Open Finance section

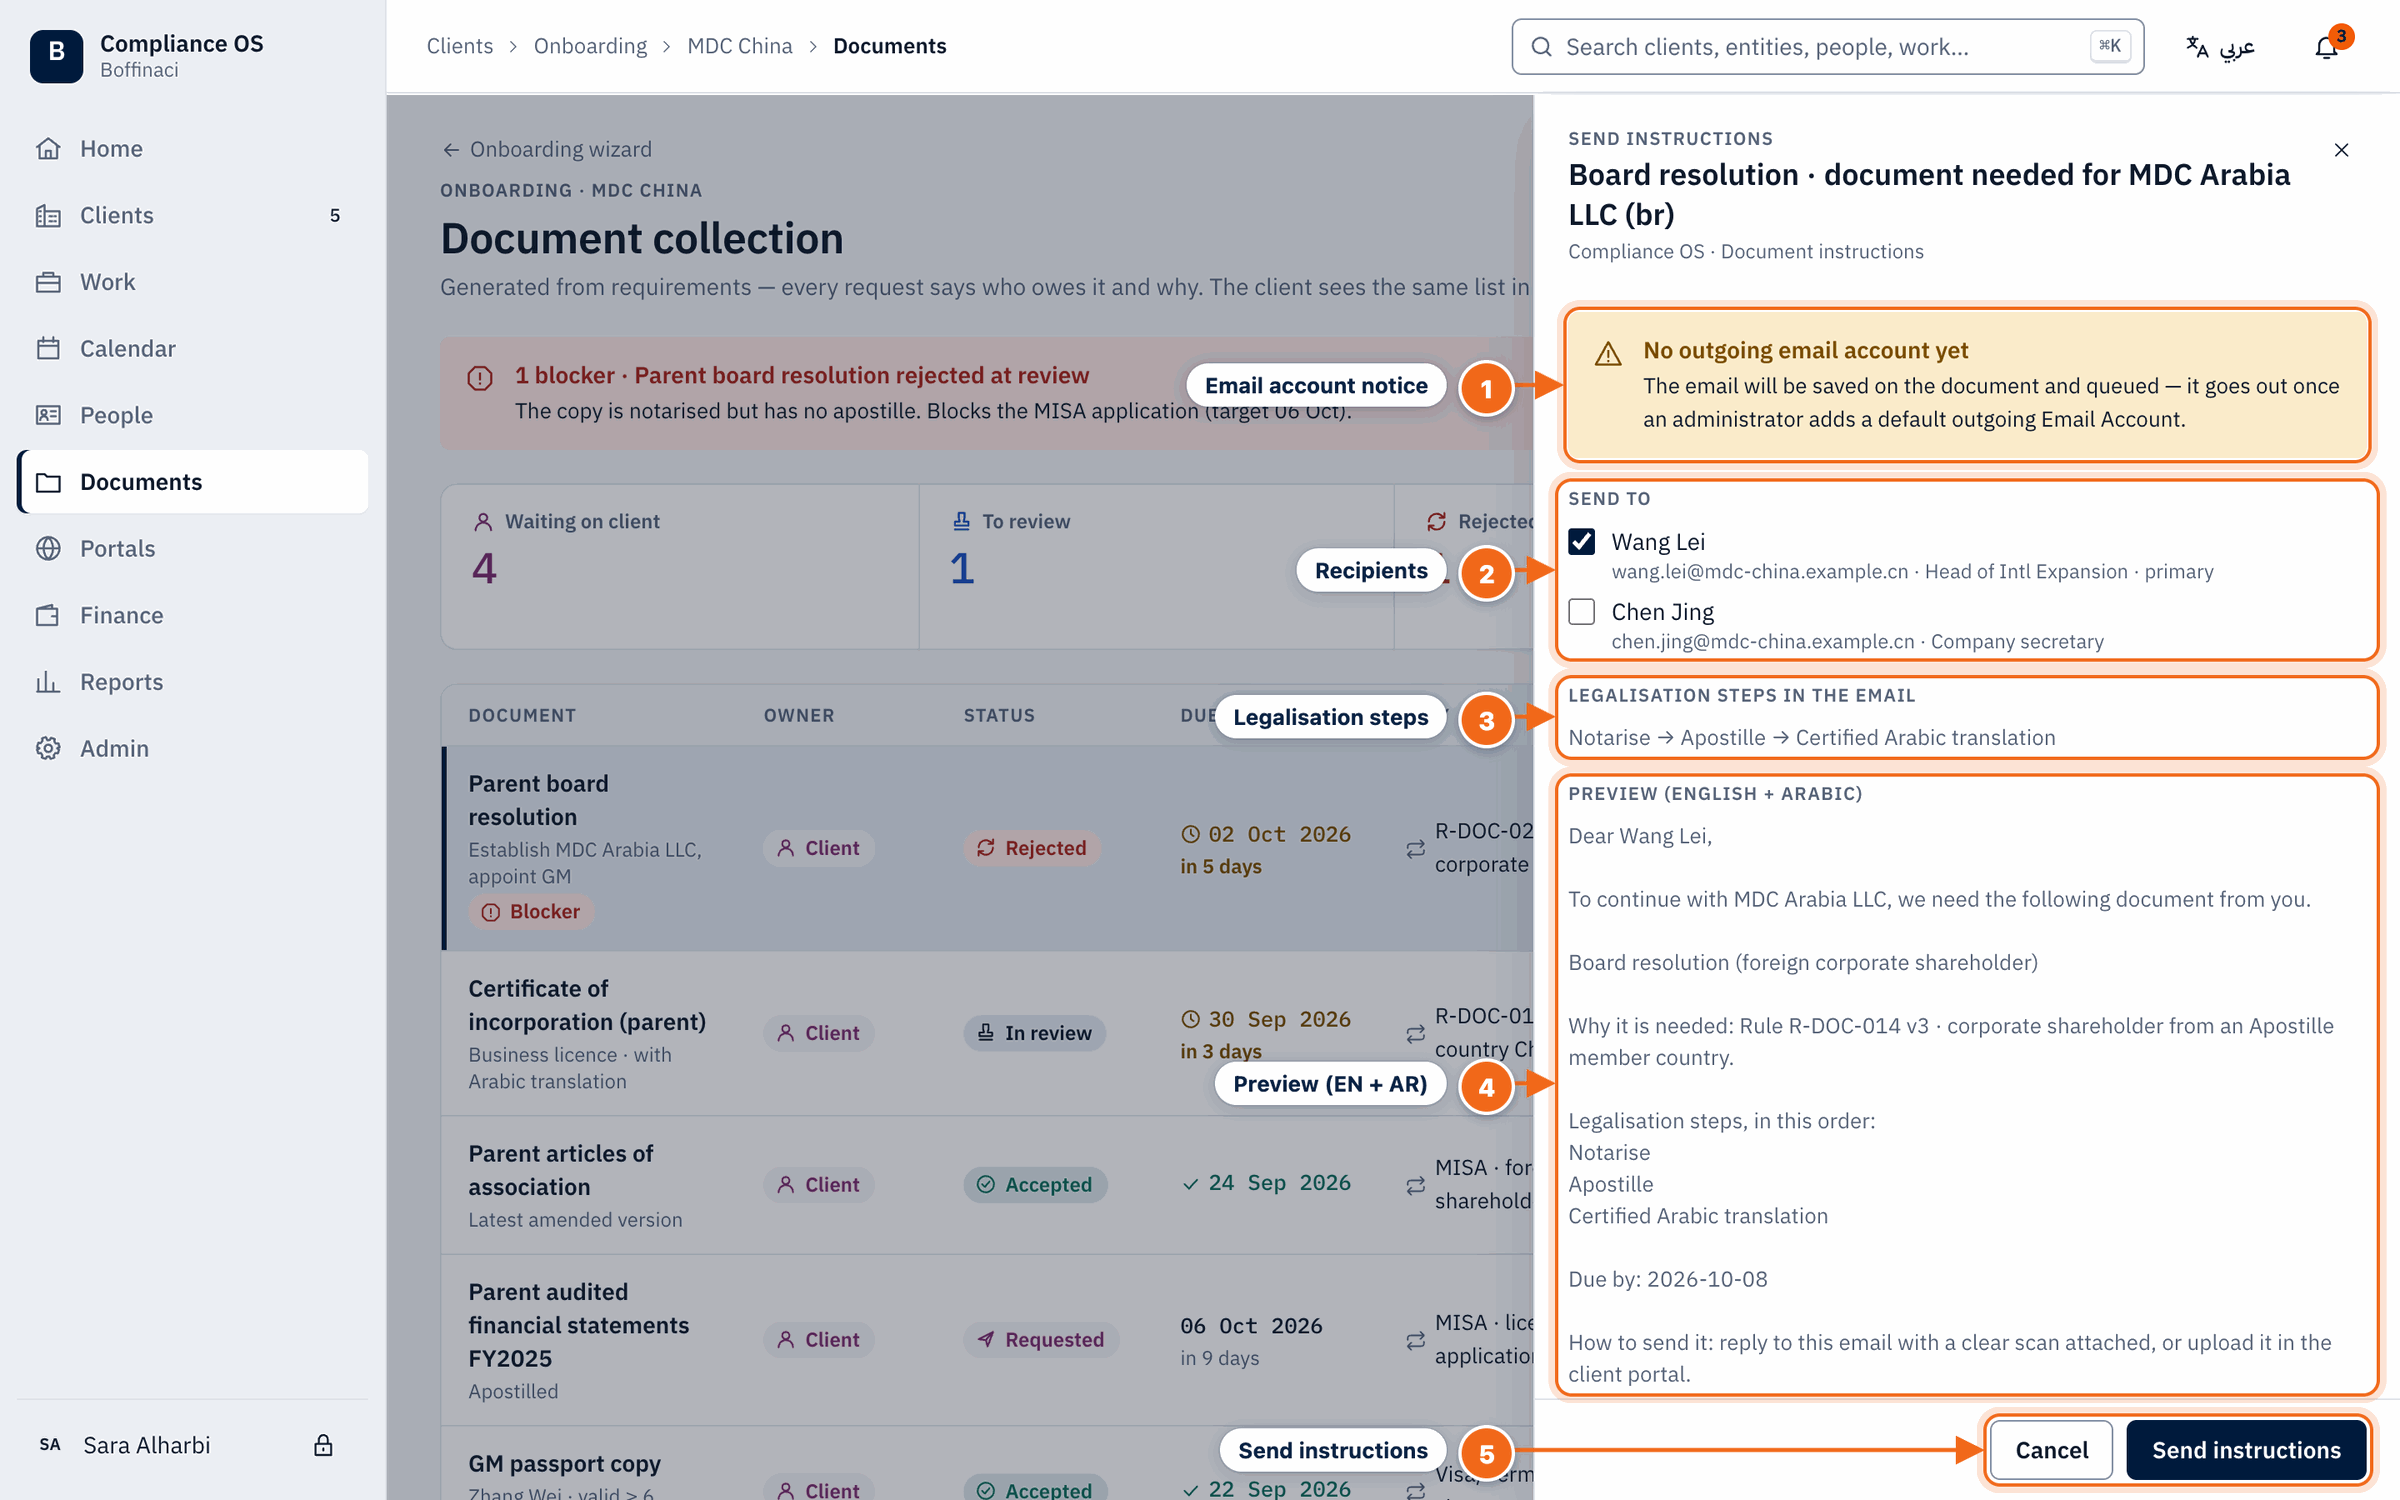coord(192,615)
